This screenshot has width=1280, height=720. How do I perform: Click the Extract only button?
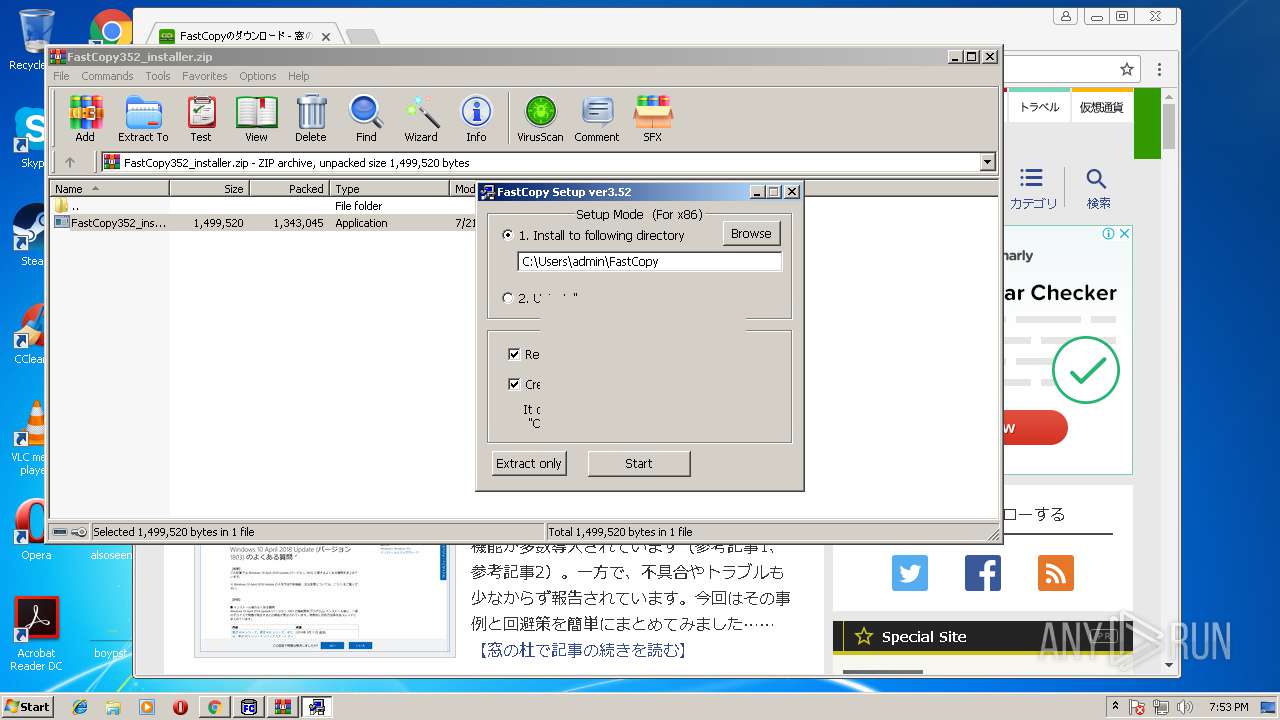(529, 463)
